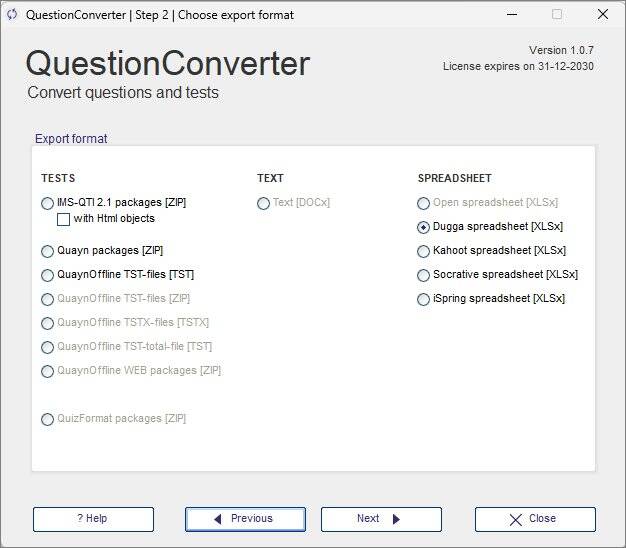Select Dugga spreadsheet [XLSx] radio button

[x=424, y=227]
